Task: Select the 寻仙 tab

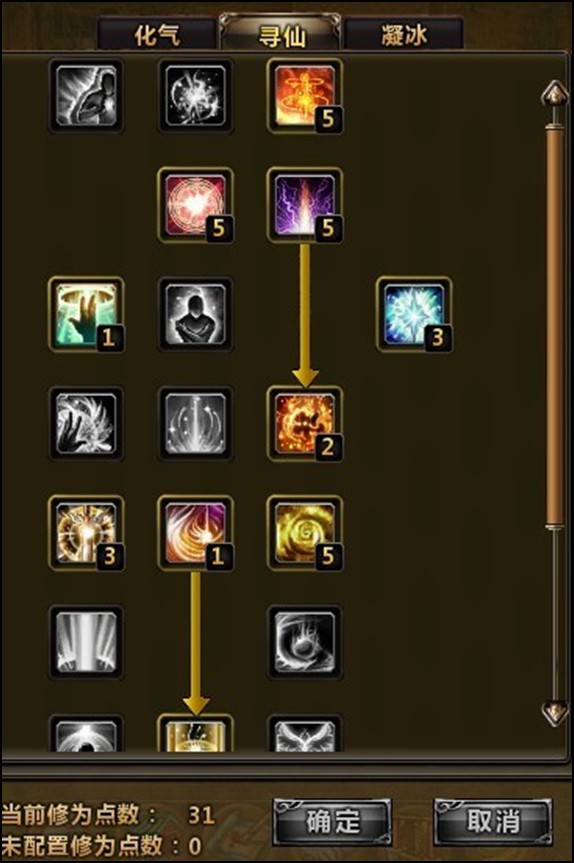Action: click(281, 35)
